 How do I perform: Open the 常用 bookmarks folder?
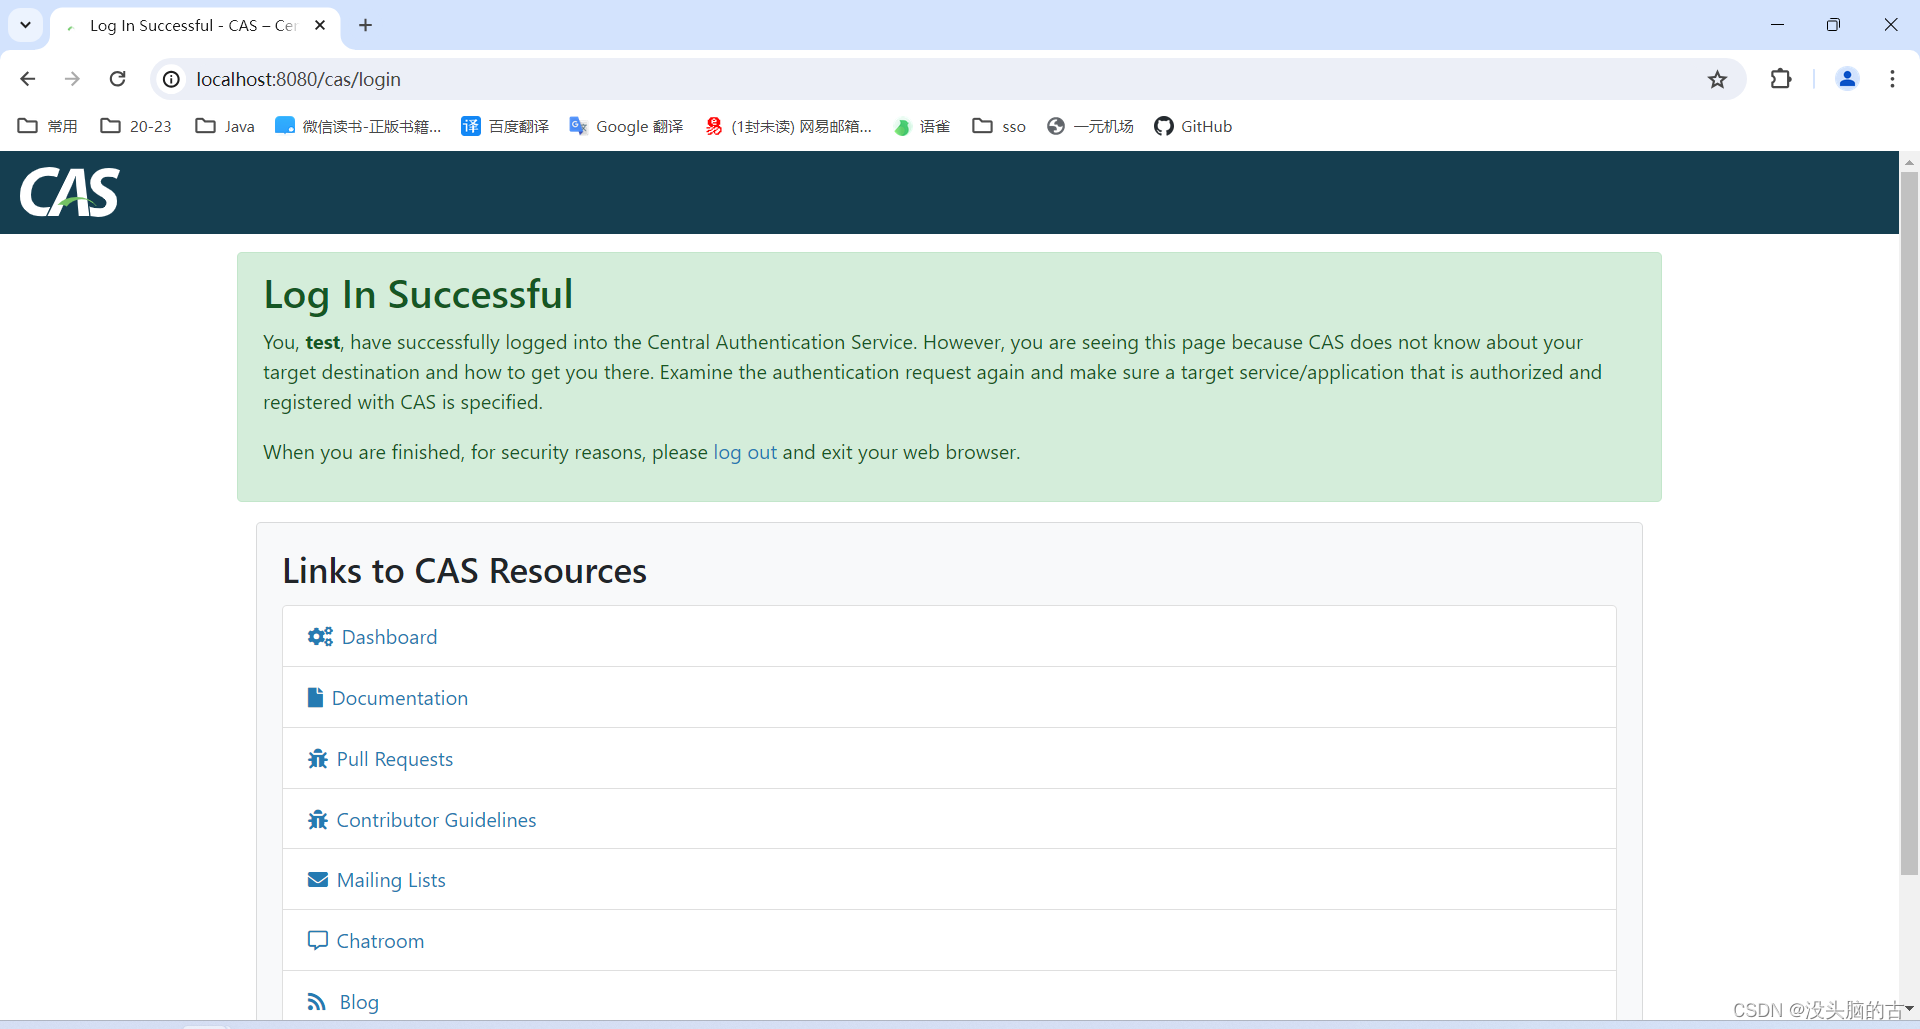coord(48,126)
